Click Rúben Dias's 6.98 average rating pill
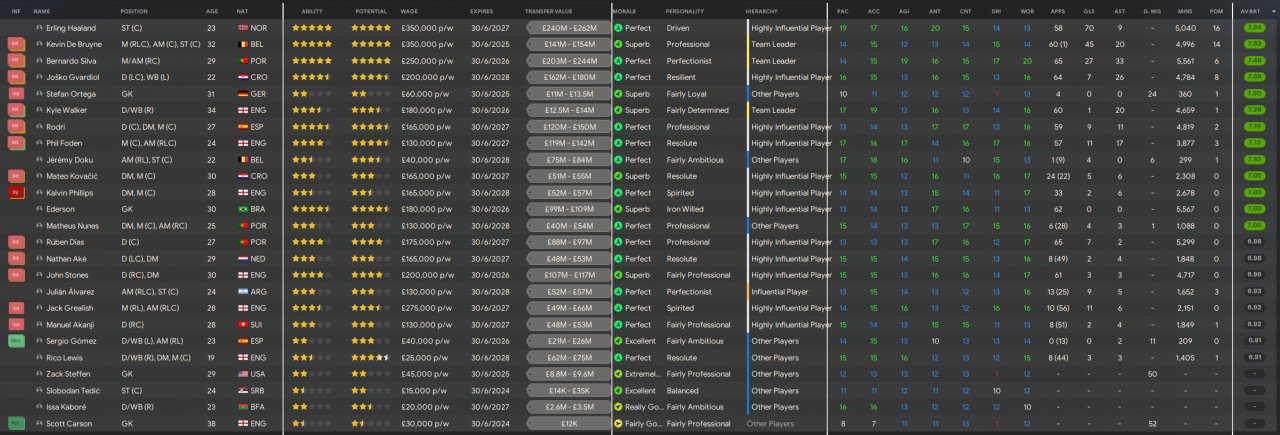This screenshot has height=435, width=1280. pyautogui.click(x=1254, y=242)
